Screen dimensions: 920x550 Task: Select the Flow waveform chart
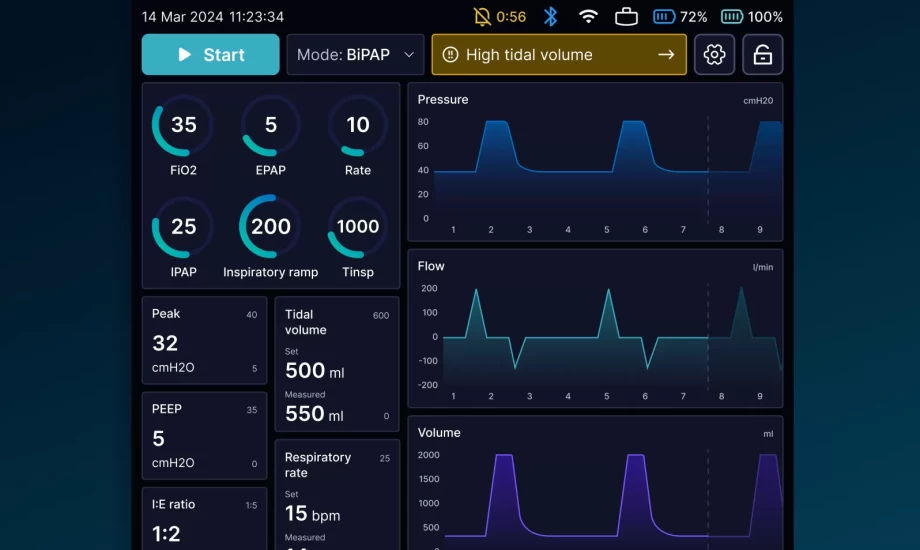coord(595,329)
